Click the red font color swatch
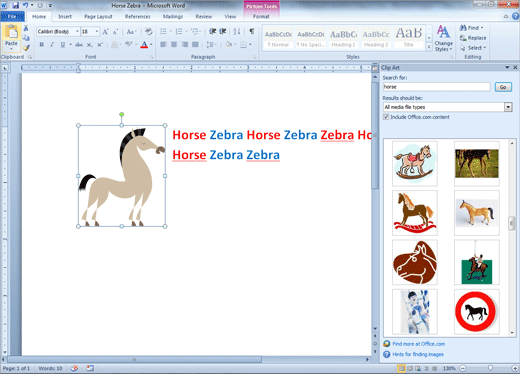The height and width of the screenshot is (374, 520). coord(144,44)
